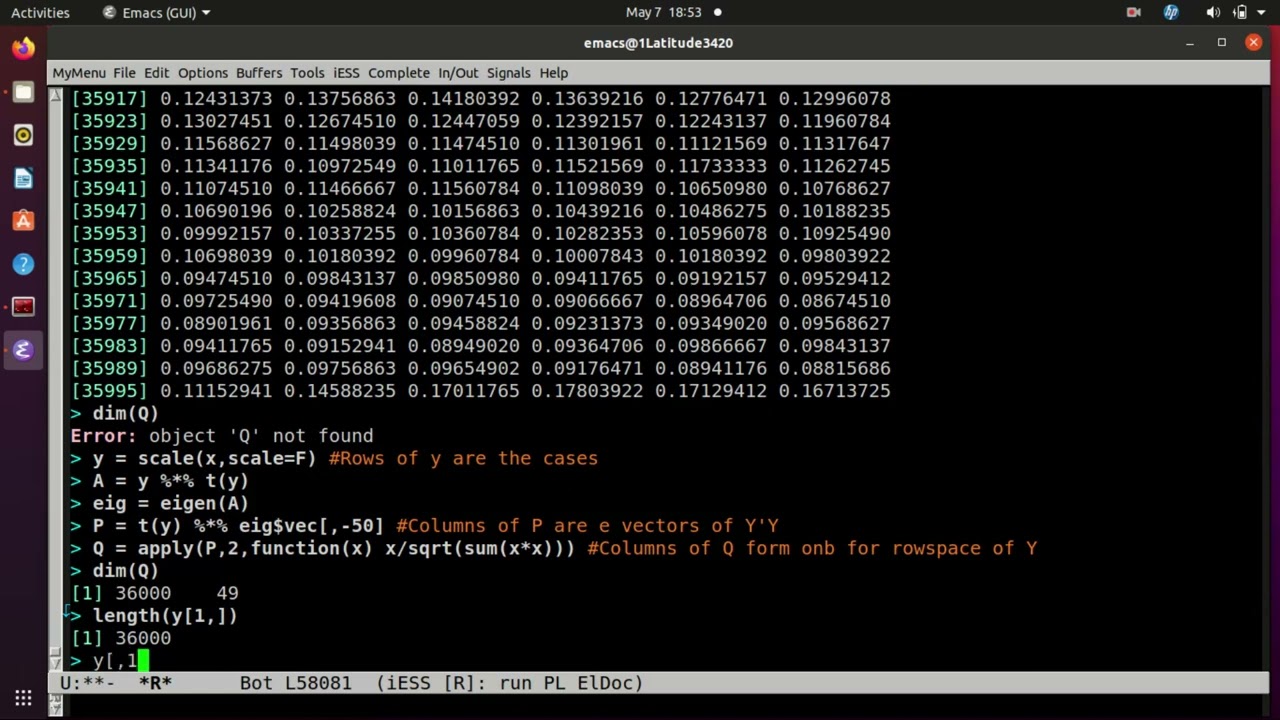
Task: Open the Tools menu
Action: (307, 73)
